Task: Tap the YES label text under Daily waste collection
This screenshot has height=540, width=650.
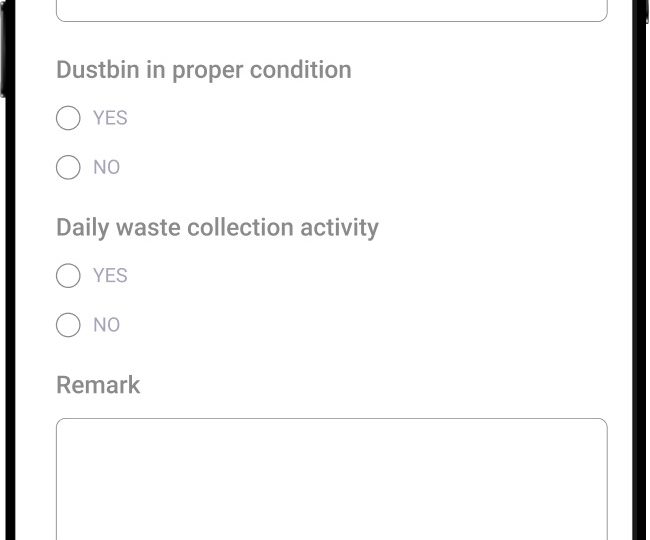Action: click(x=110, y=275)
